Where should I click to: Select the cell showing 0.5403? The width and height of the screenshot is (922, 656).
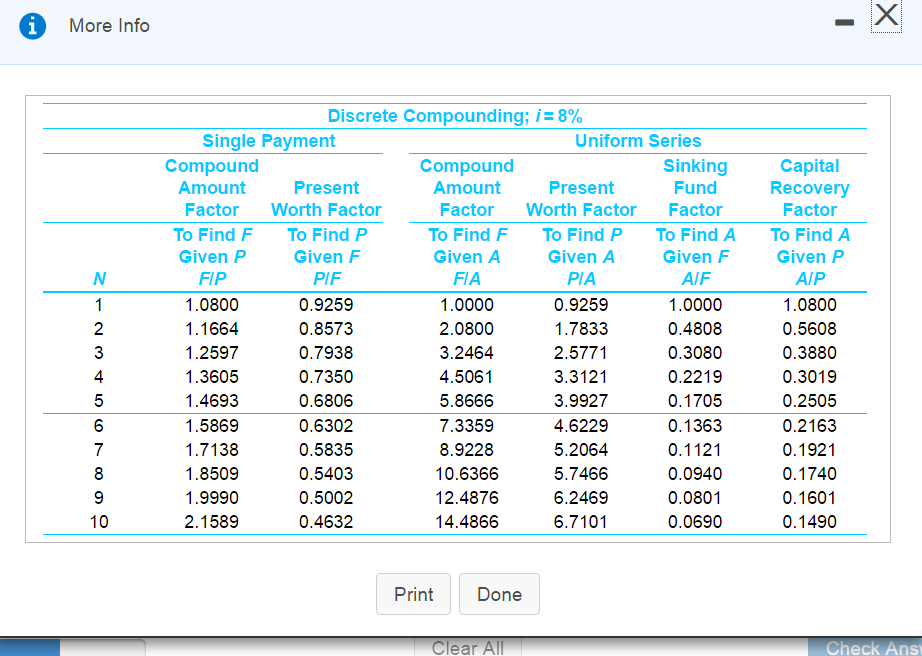click(x=326, y=474)
